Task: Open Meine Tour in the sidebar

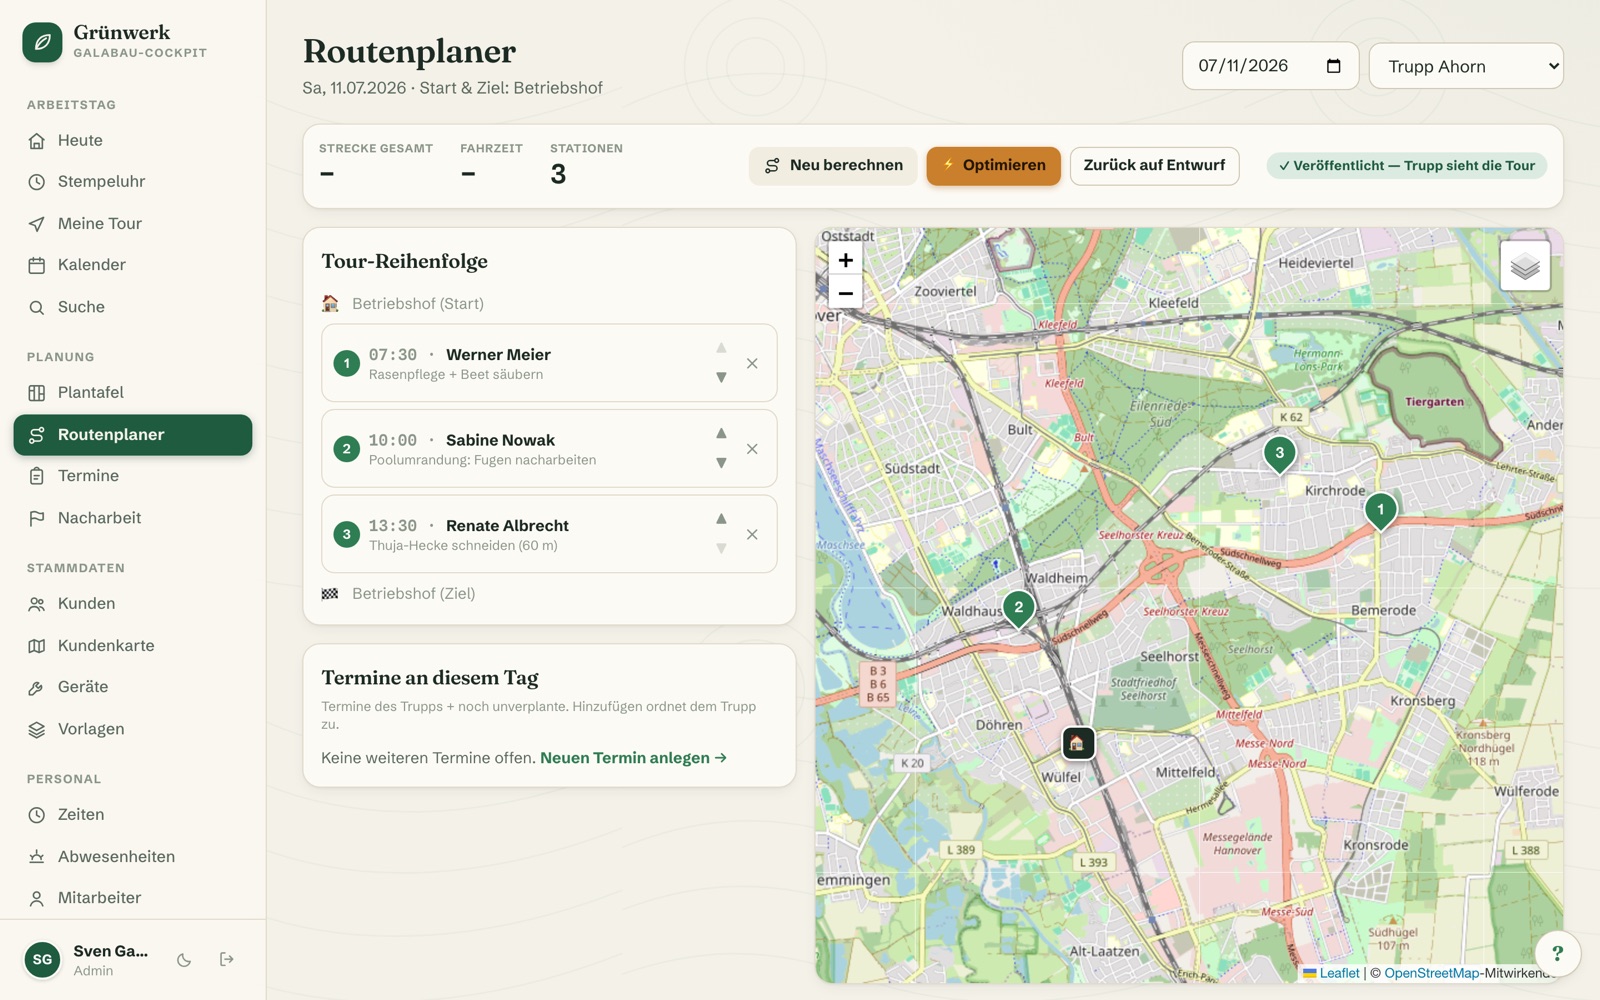Action: click(x=133, y=224)
